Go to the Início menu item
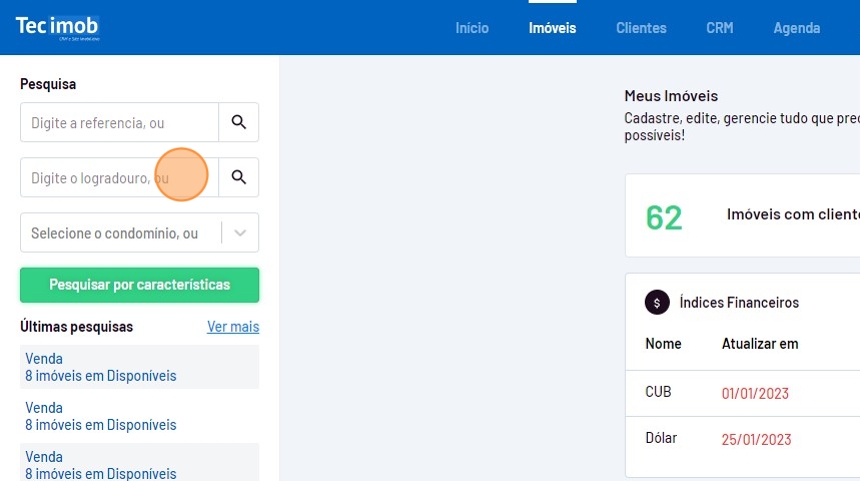This screenshot has height=481, width=860. [x=472, y=28]
